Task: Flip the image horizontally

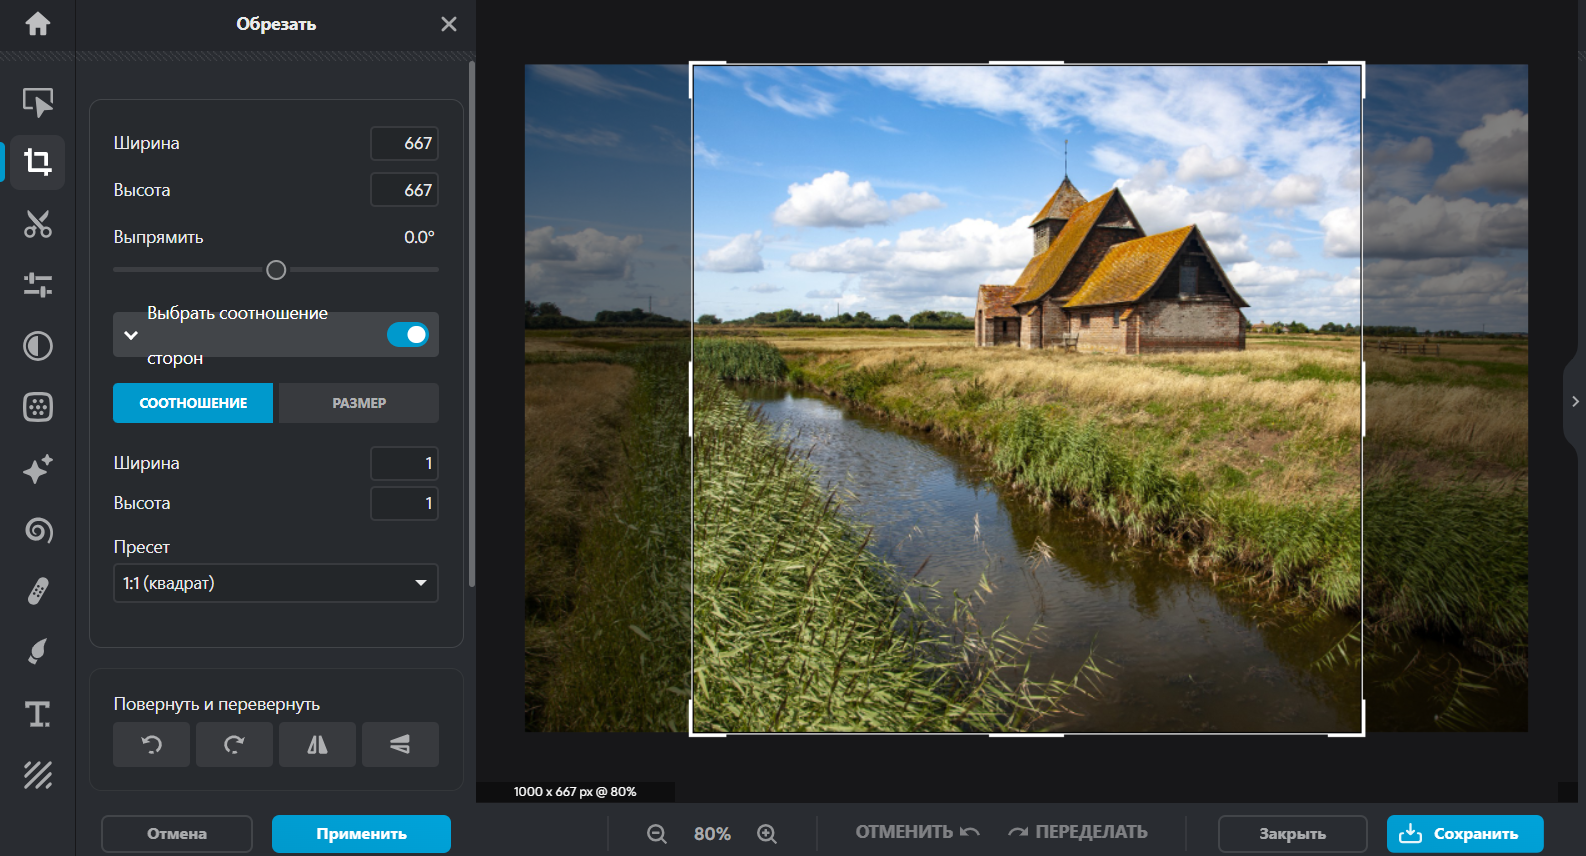Action: pyautogui.click(x=317, y=744)
